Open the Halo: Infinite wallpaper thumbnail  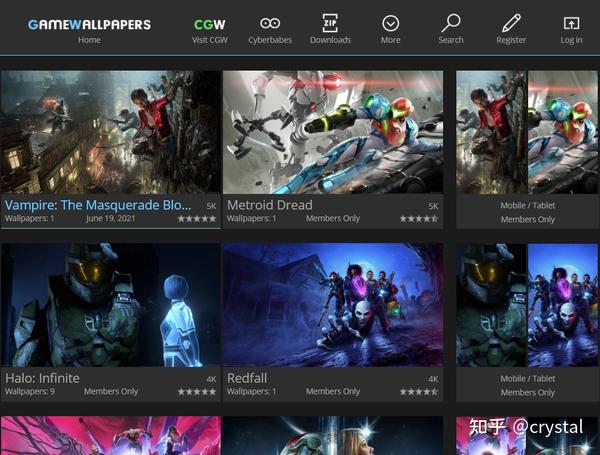[111, 305]
